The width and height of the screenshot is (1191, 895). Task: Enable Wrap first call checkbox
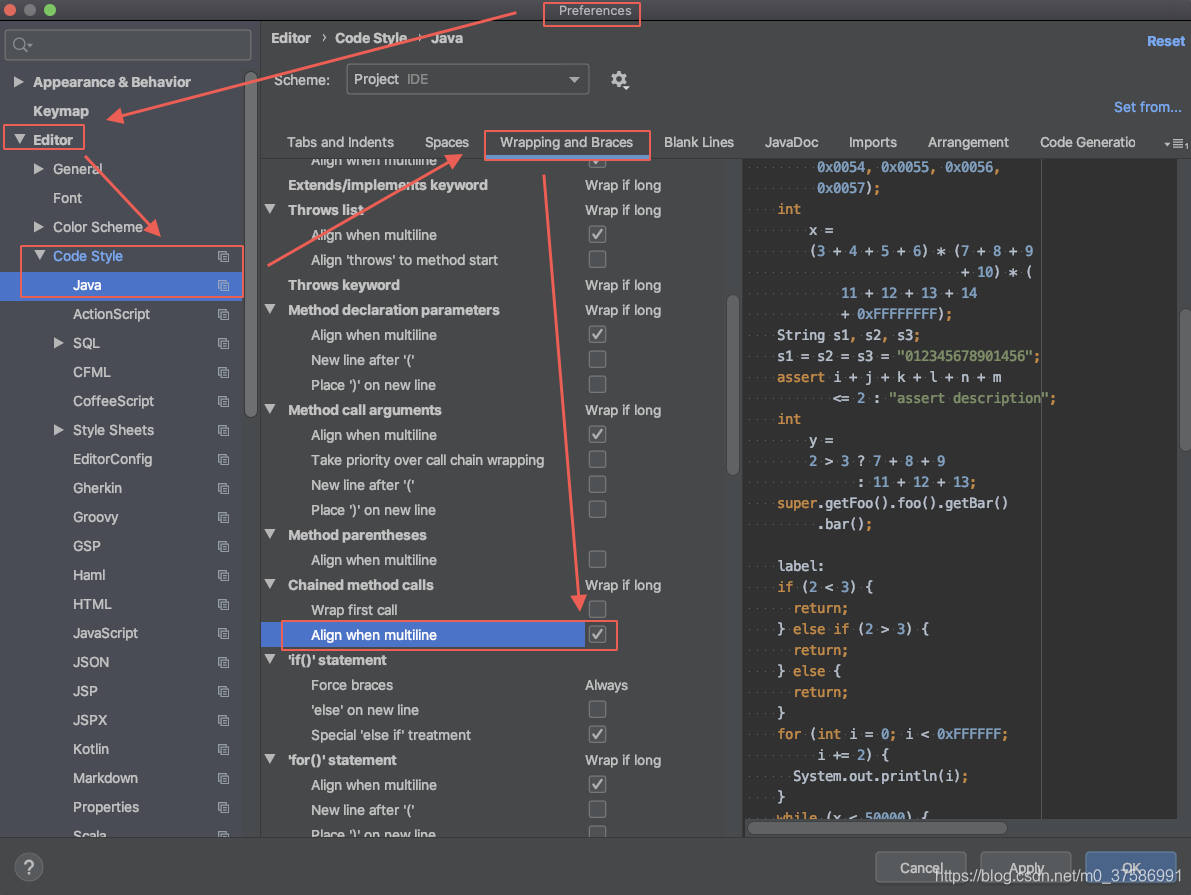598,609
